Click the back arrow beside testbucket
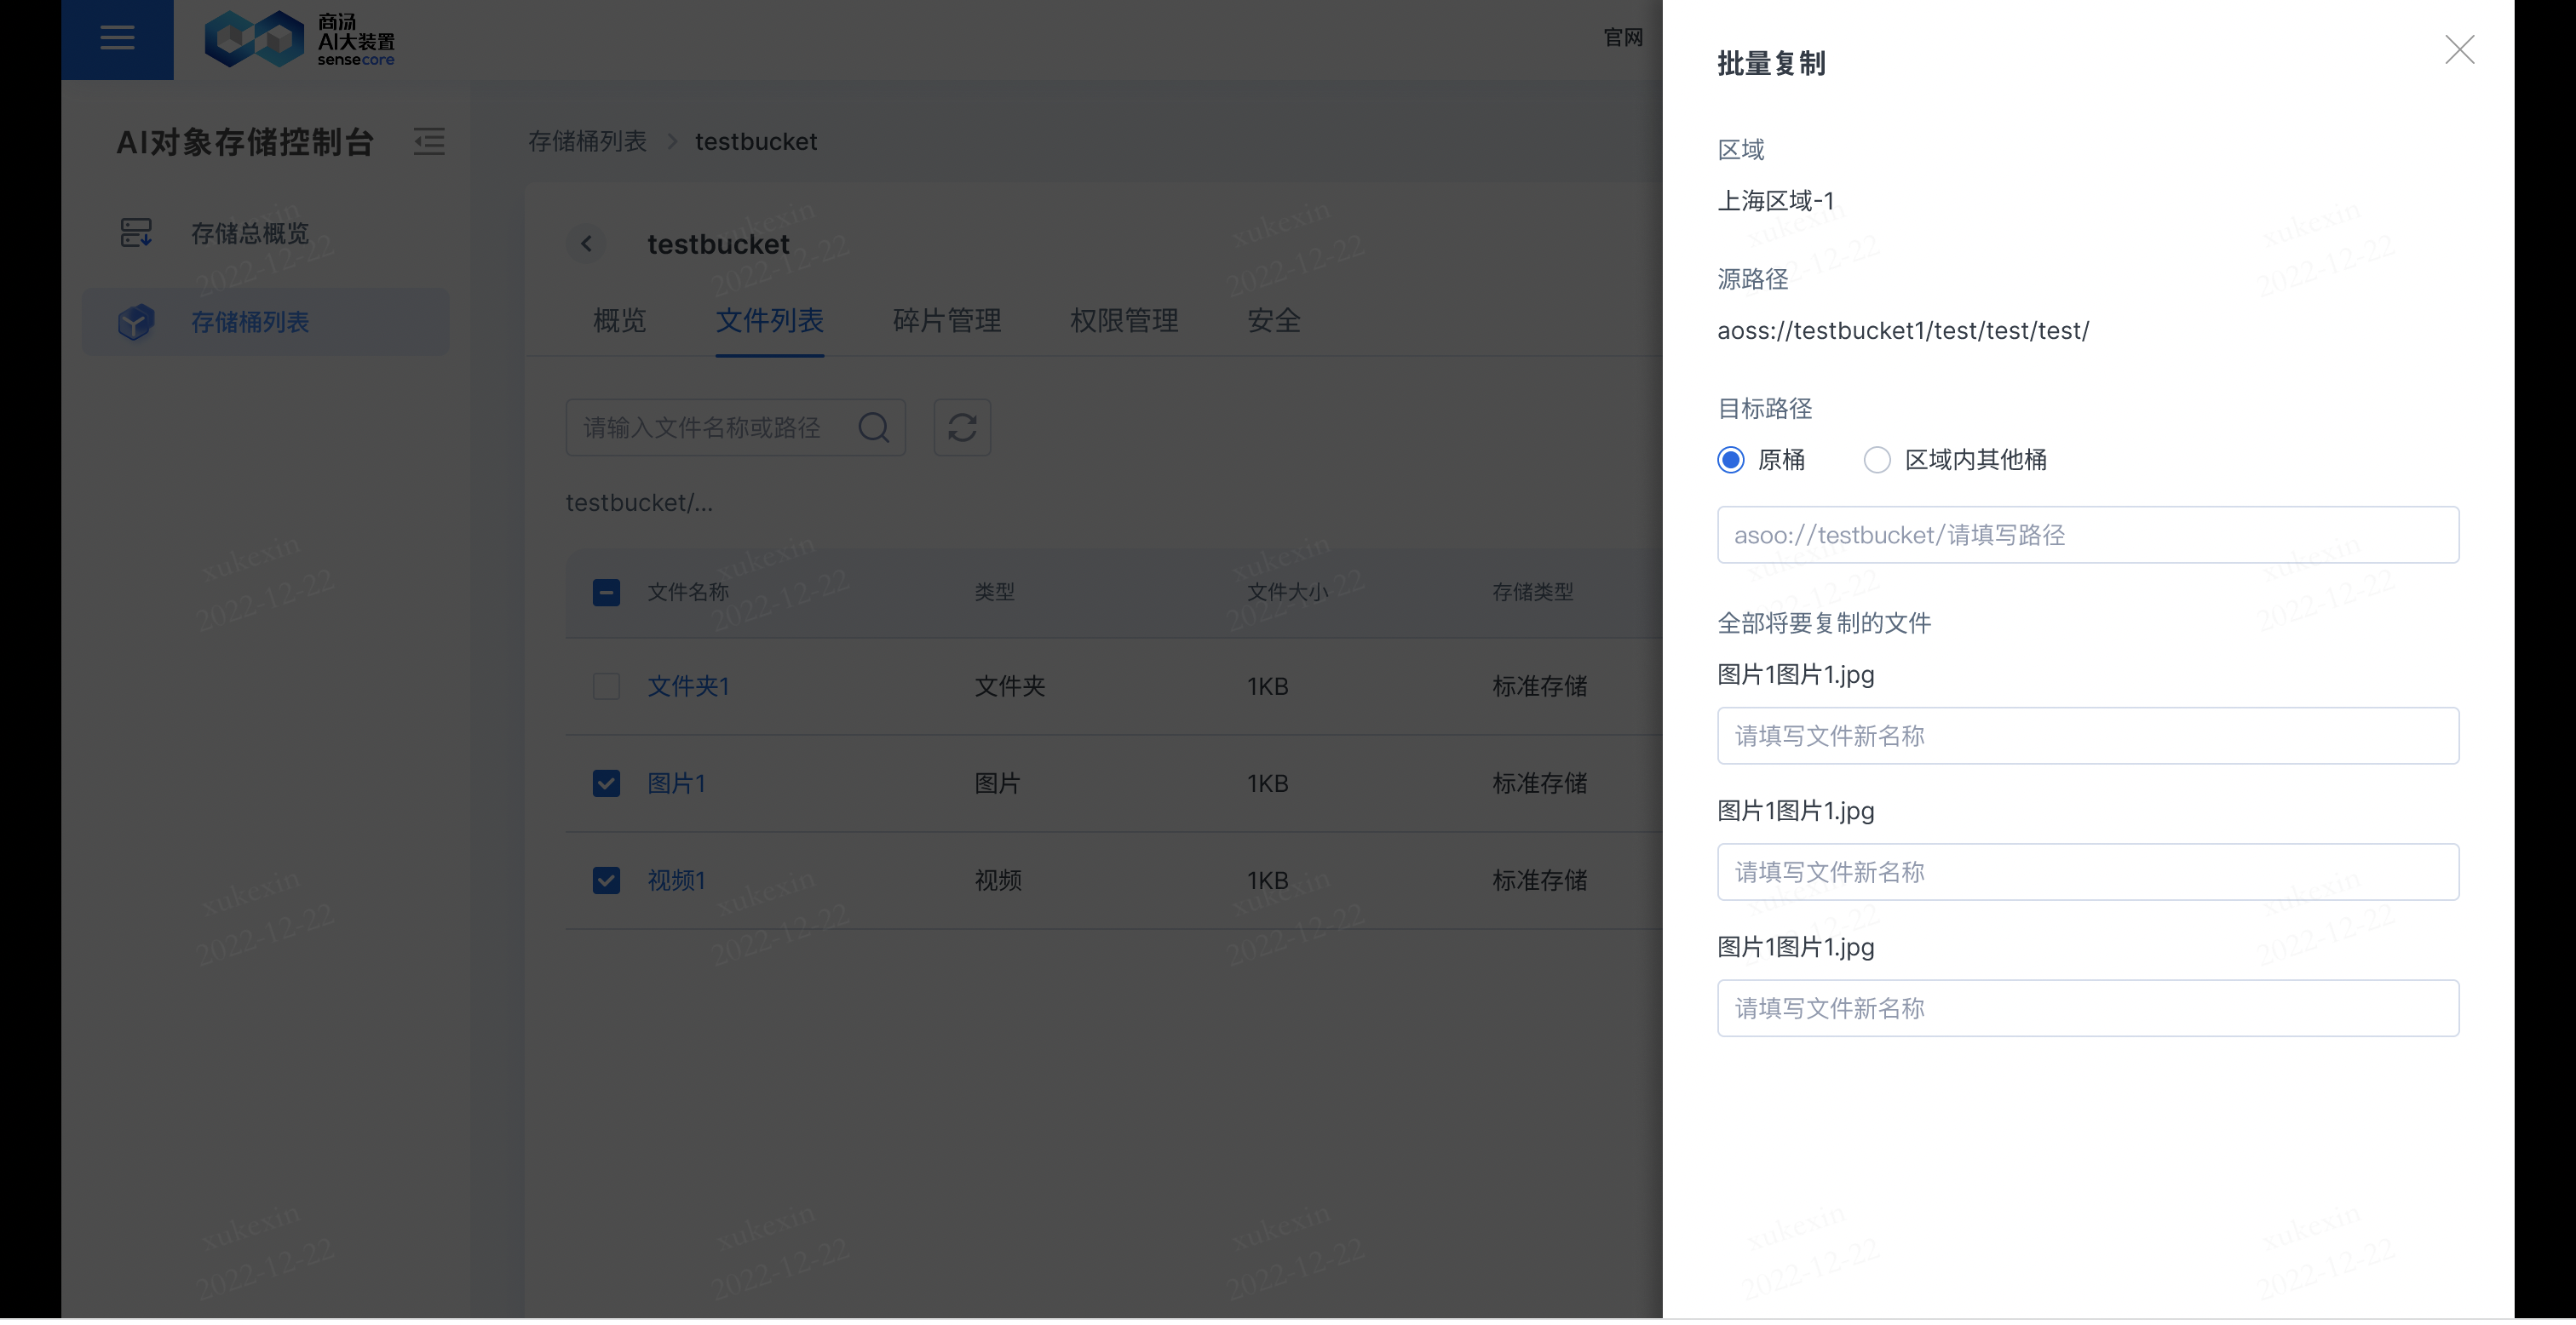This screenshot has width=2576, height=1325. (x=587, y=244)
